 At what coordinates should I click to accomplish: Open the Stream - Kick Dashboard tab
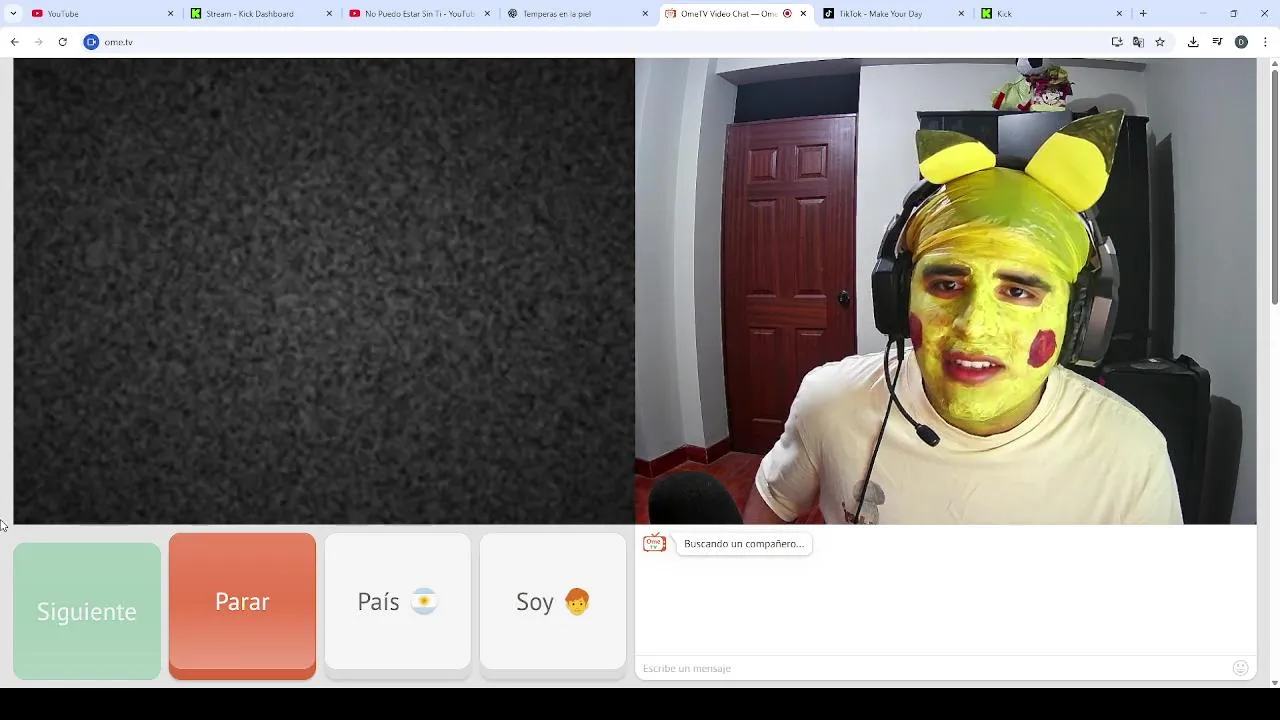point(259,14)
